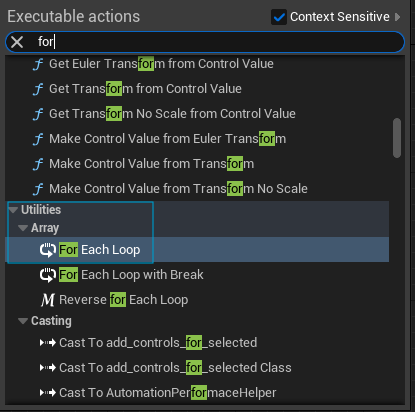Click the Reverse for Each Loop M icon
The image size is (415, 412).
[x=48, y=300]
